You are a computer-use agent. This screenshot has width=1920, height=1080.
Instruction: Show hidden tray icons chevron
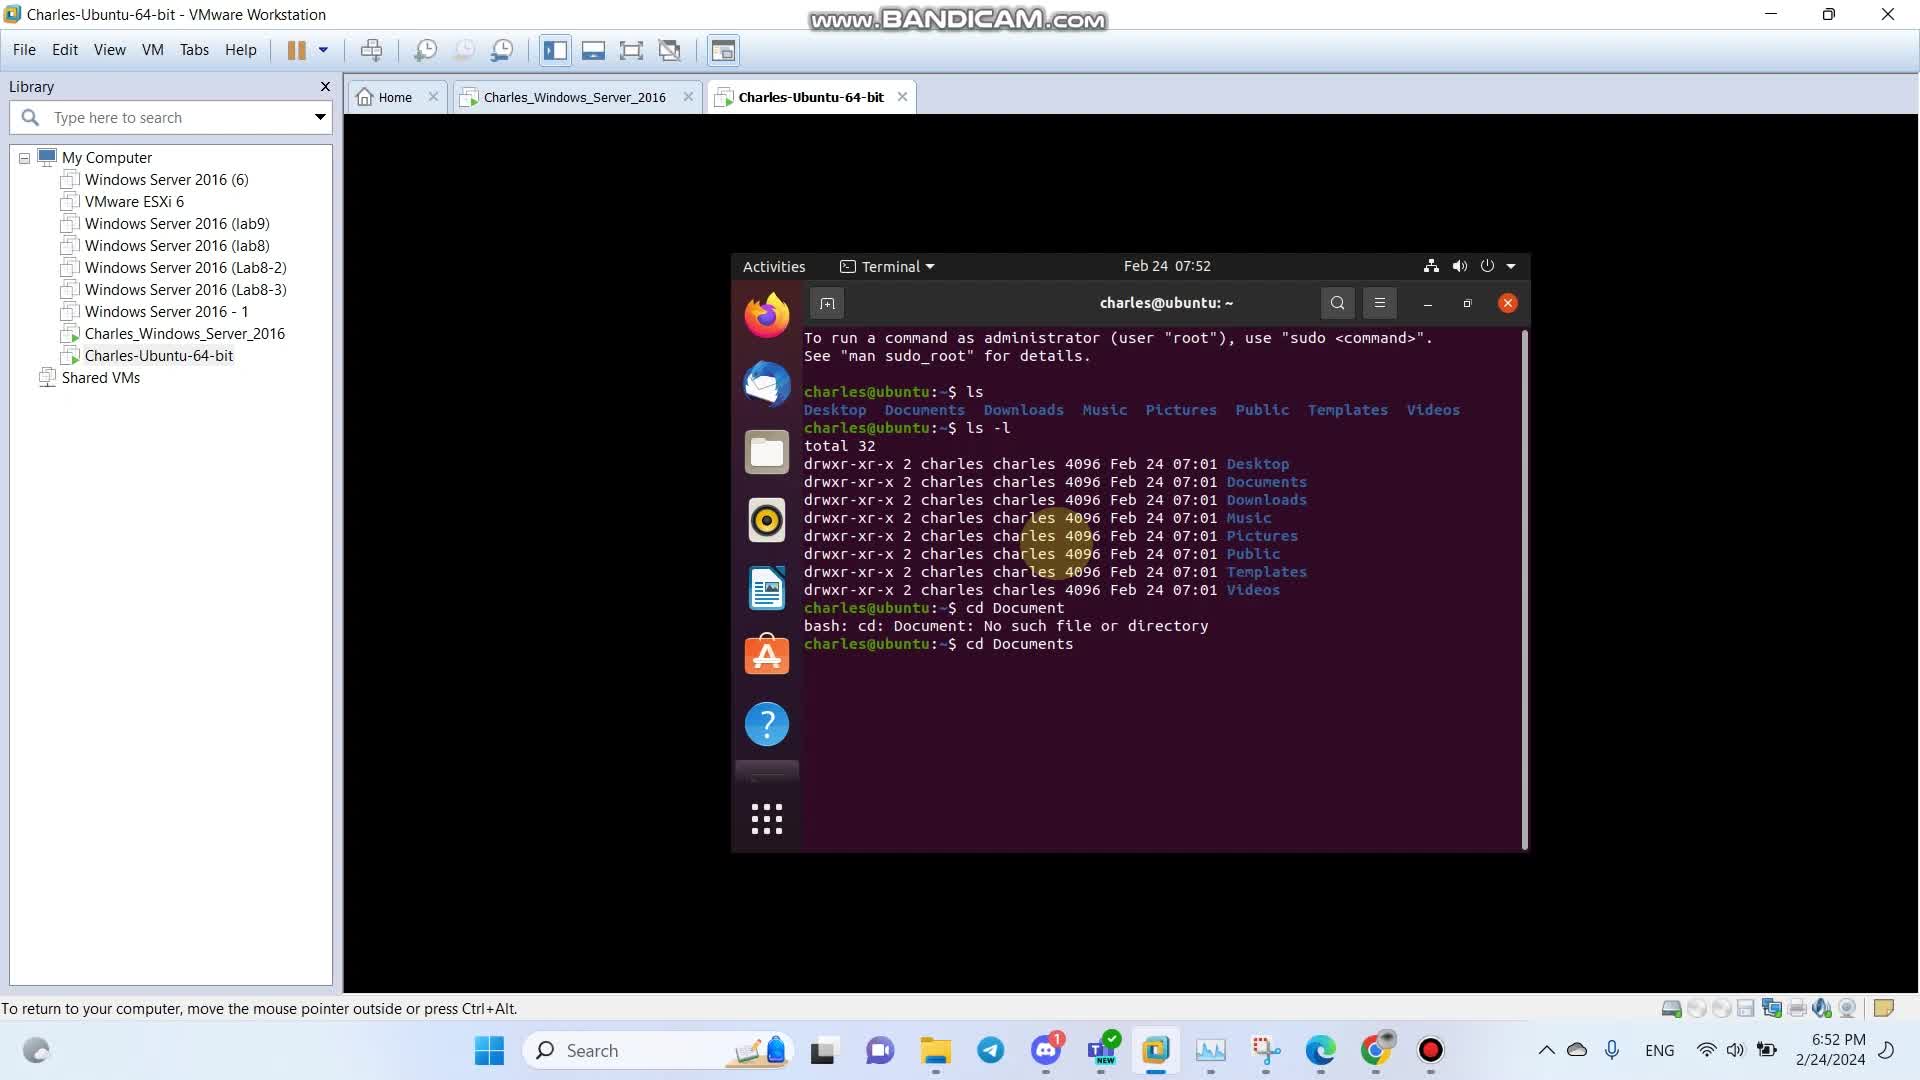tap(1546, 1051)
